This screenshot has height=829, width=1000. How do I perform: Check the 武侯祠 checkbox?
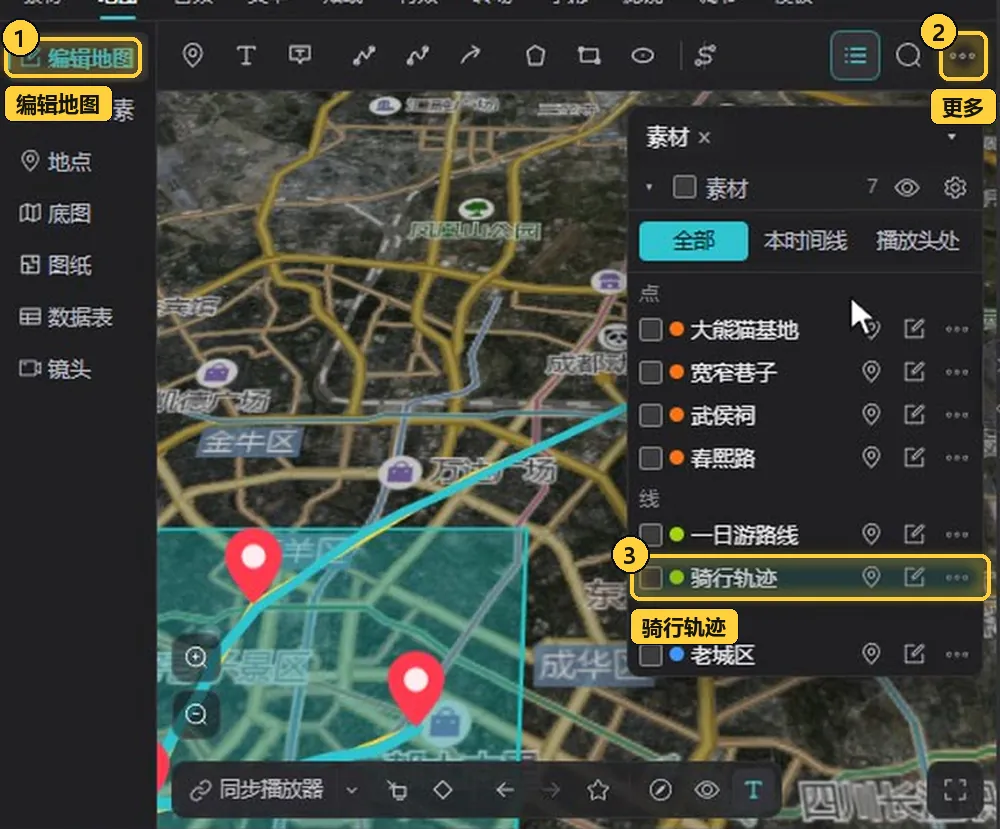coord(651,414)
